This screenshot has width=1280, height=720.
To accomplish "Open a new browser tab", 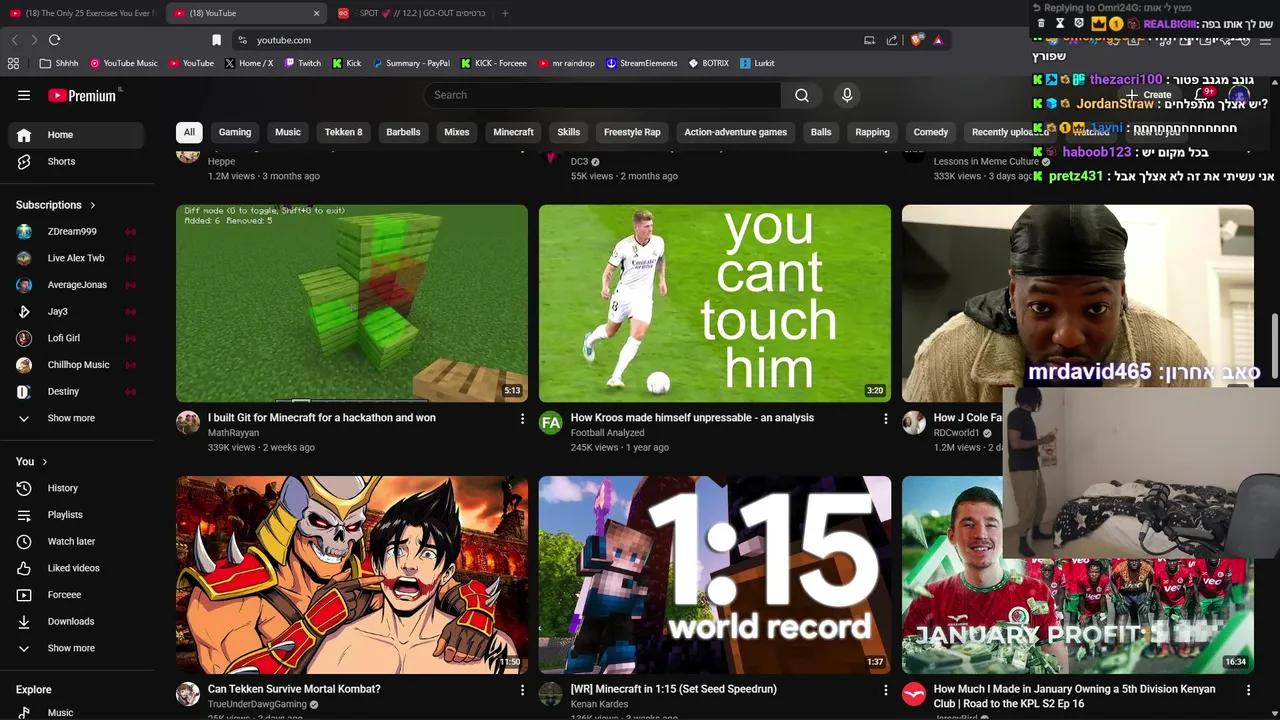I will coord(504,13).
